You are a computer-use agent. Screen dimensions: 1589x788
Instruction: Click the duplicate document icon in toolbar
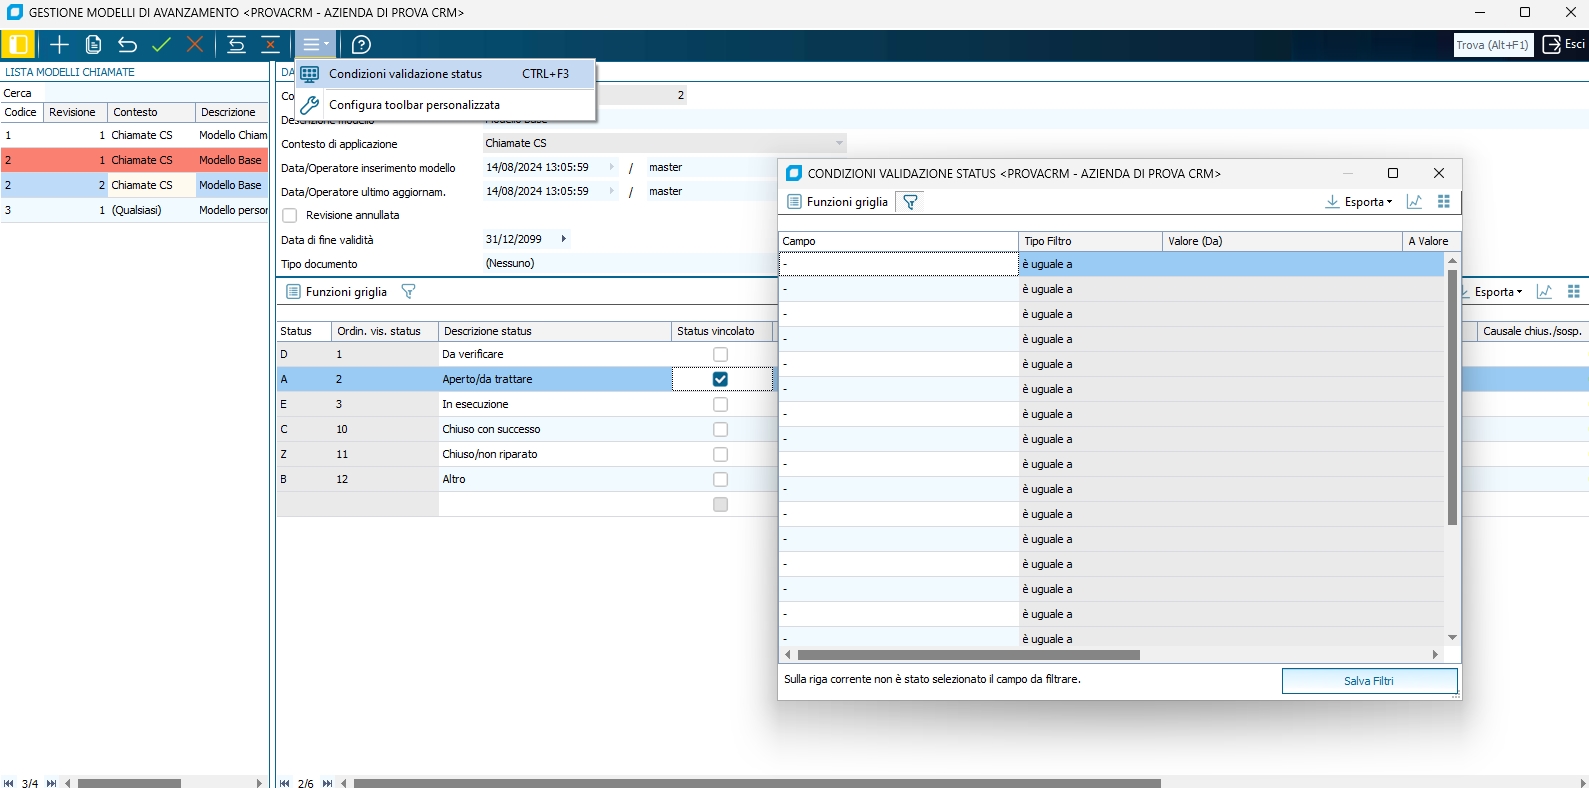(x=94, y=45)
